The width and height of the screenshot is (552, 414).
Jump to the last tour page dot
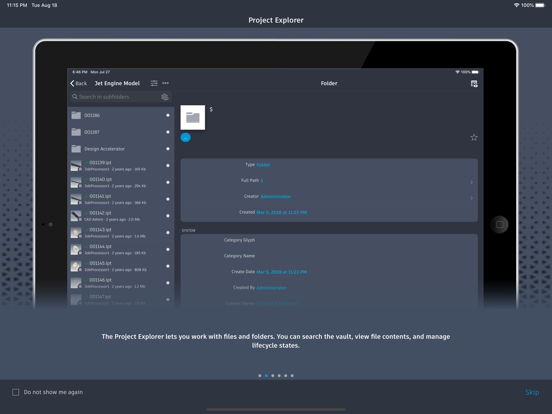292,376
